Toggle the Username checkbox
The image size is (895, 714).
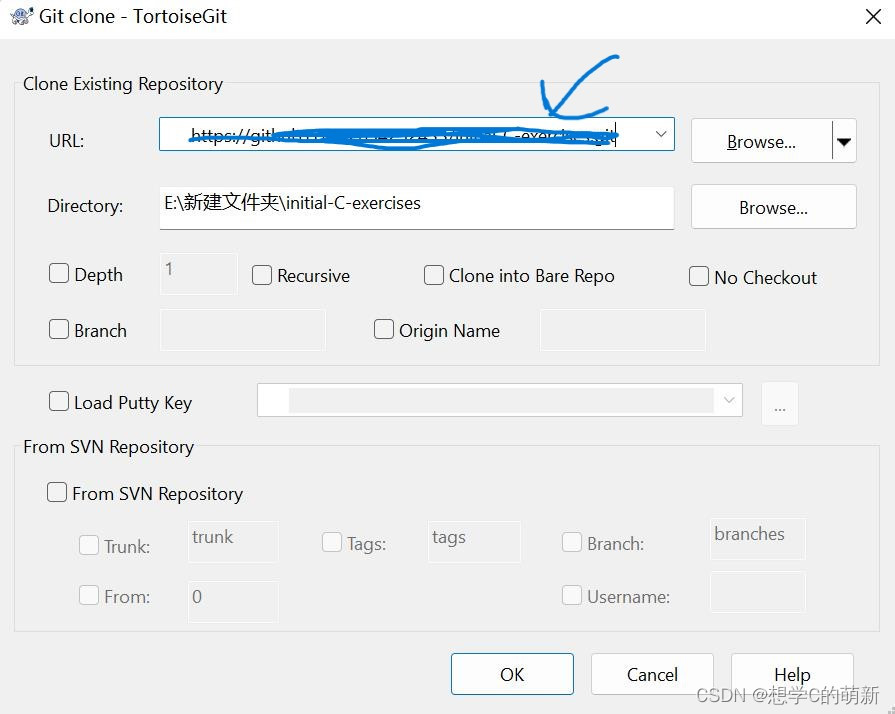tap(572, 595)
